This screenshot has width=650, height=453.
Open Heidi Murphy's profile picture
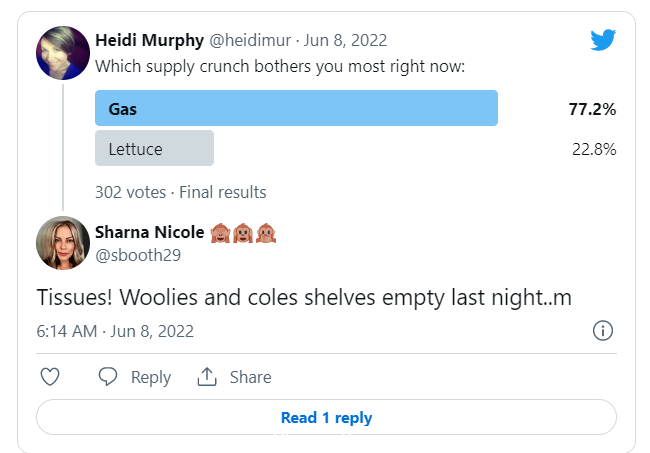point(63,53)
